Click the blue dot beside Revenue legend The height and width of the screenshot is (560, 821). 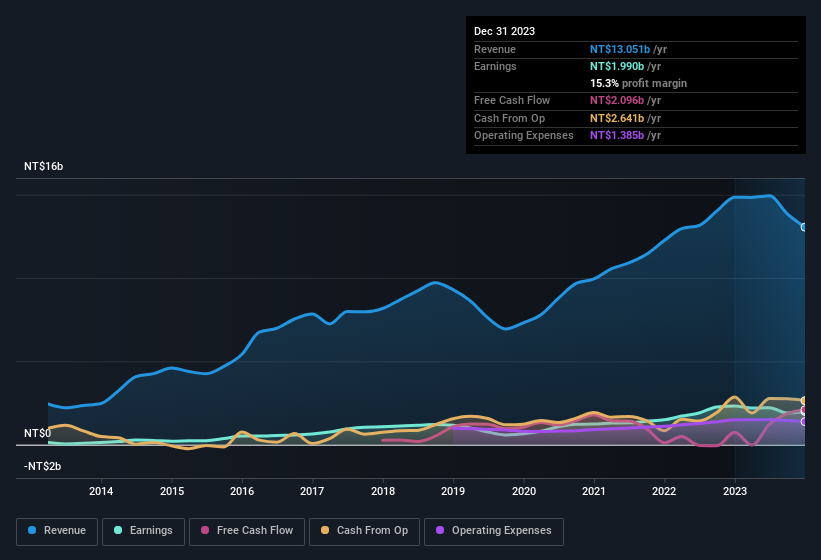[32, 531]
